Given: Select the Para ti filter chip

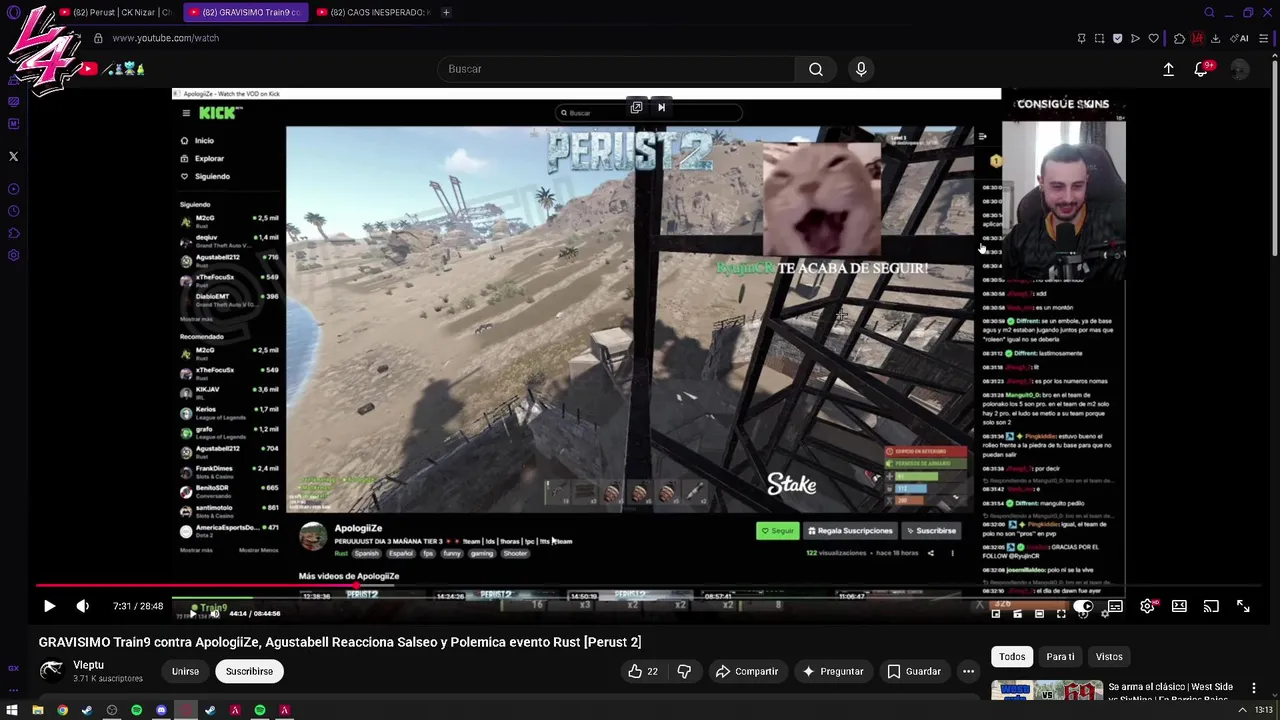Looking at the screenshot, I should coord(1060,657).
